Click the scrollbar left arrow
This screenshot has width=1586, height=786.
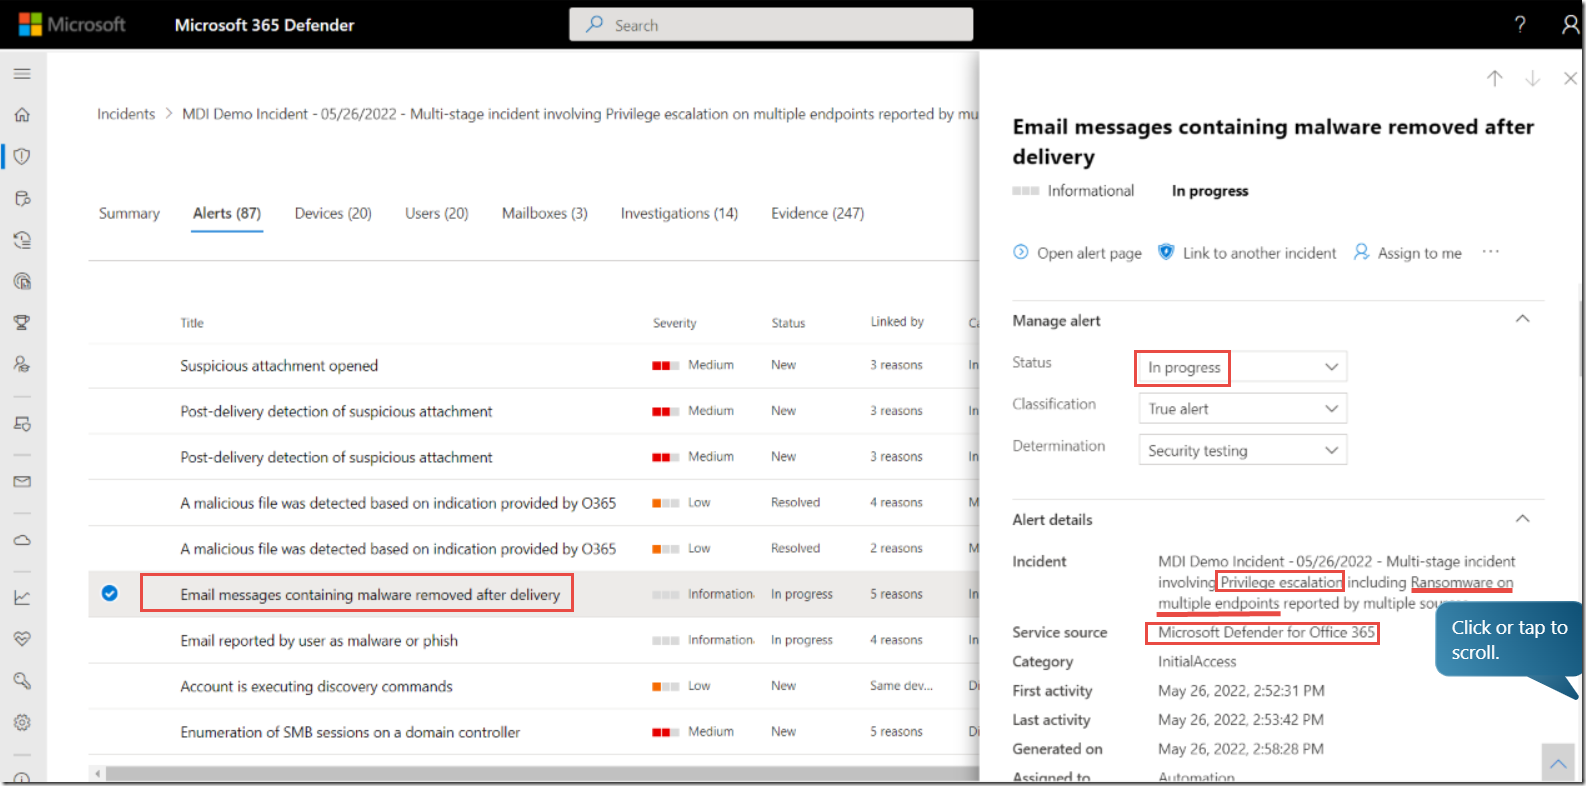pos(97,774)
